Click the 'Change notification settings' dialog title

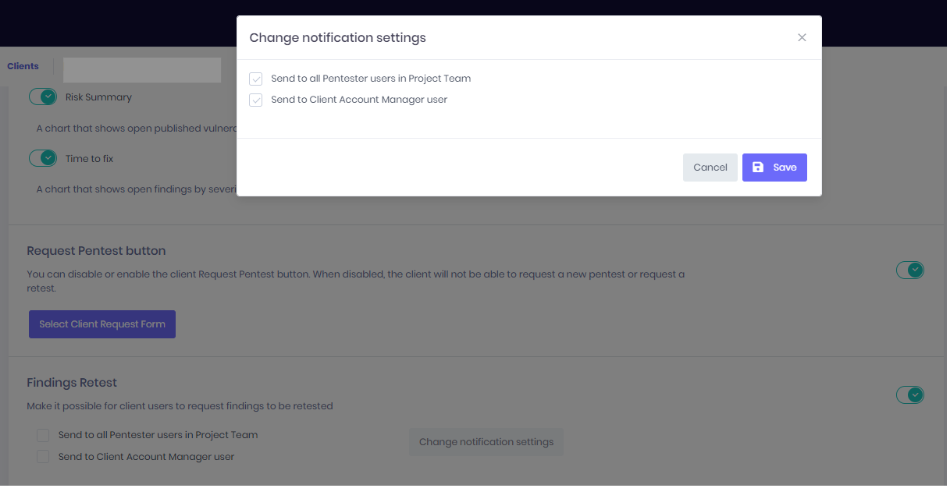coord(337,38)
